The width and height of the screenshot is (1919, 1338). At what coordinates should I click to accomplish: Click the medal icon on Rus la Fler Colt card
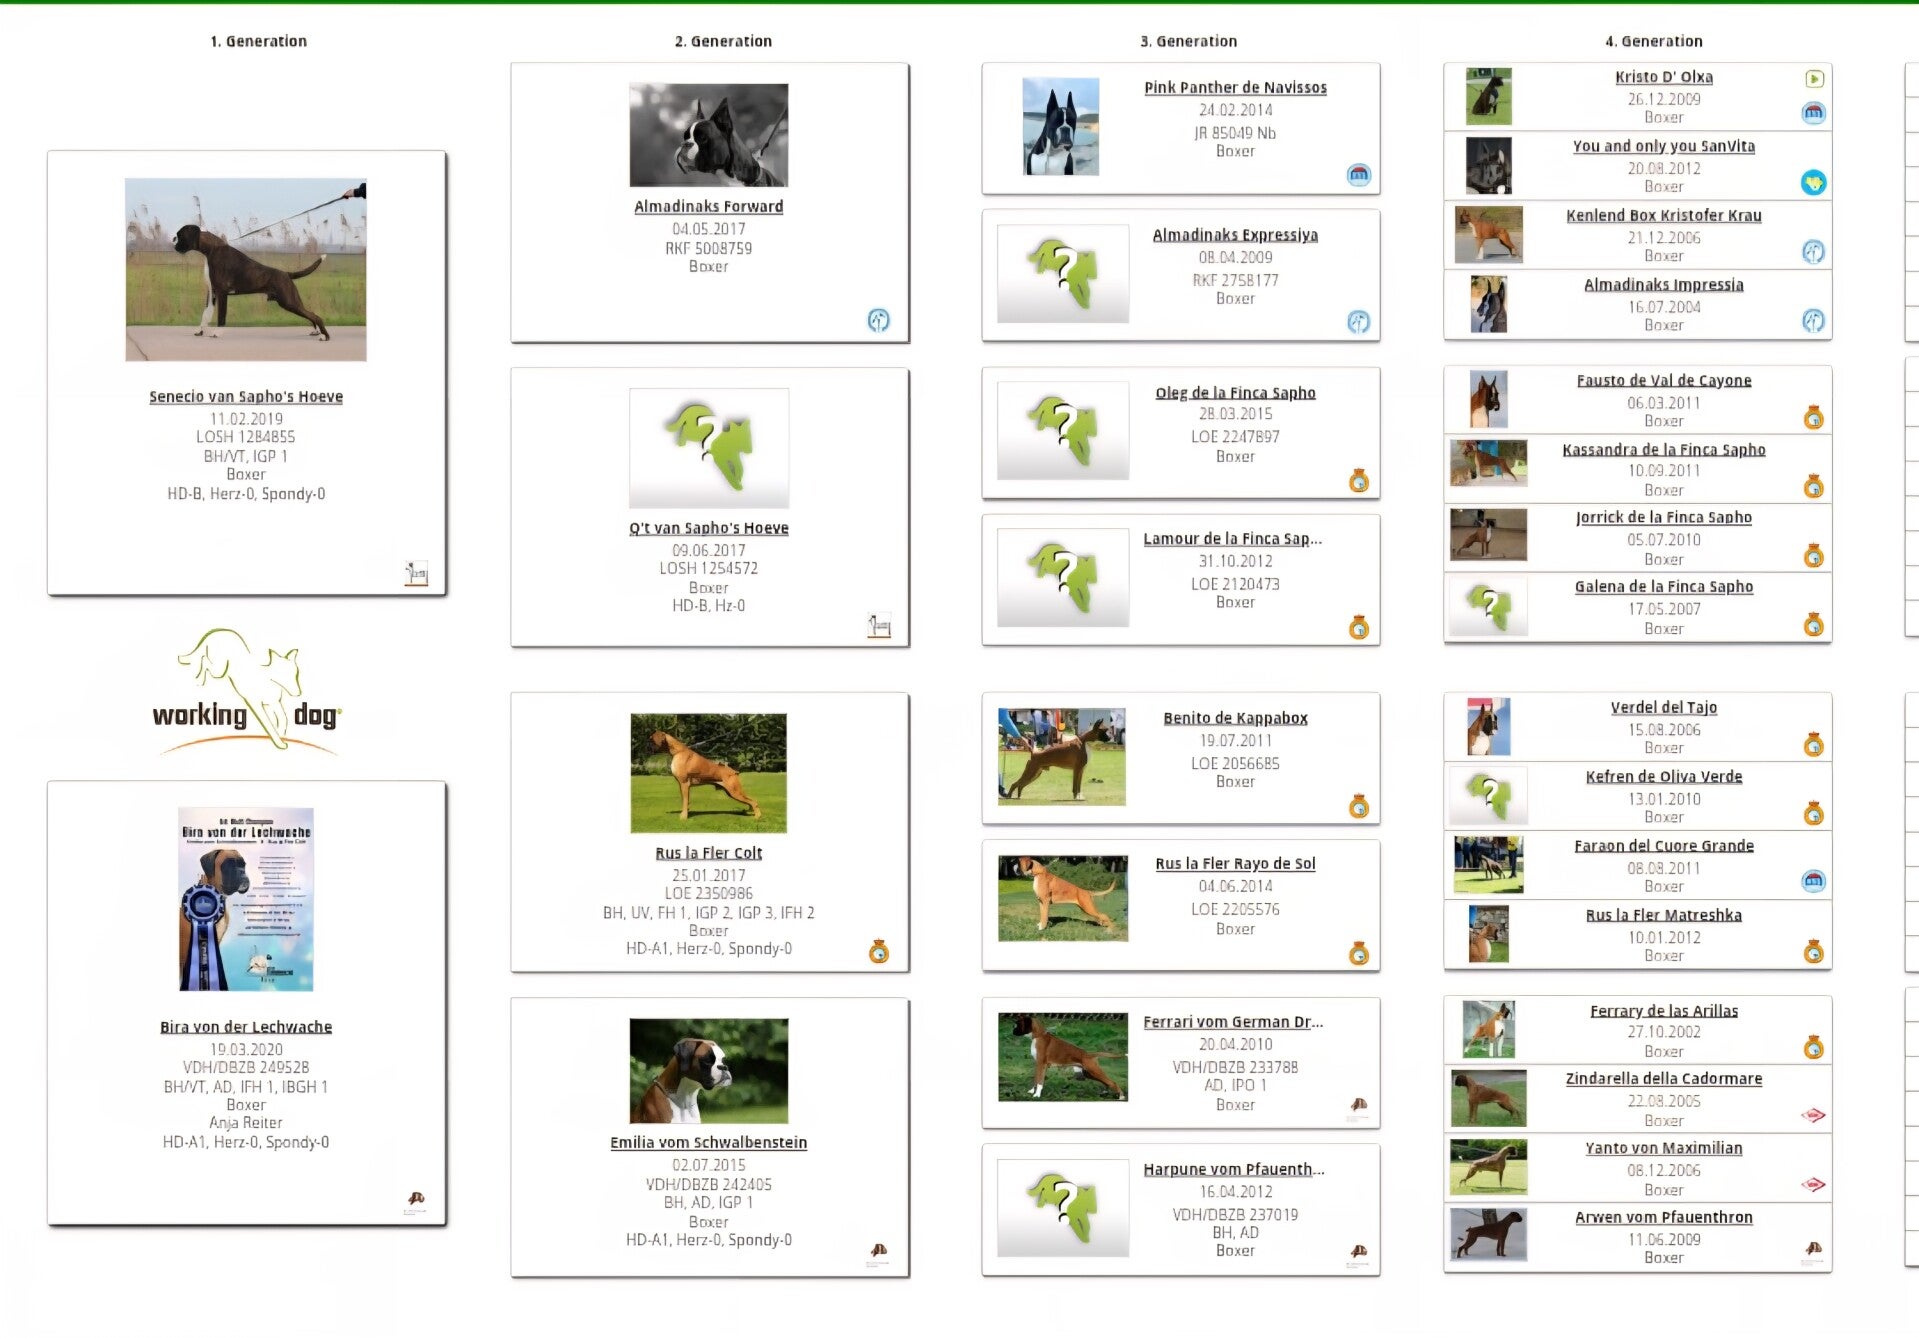(878, 951)
